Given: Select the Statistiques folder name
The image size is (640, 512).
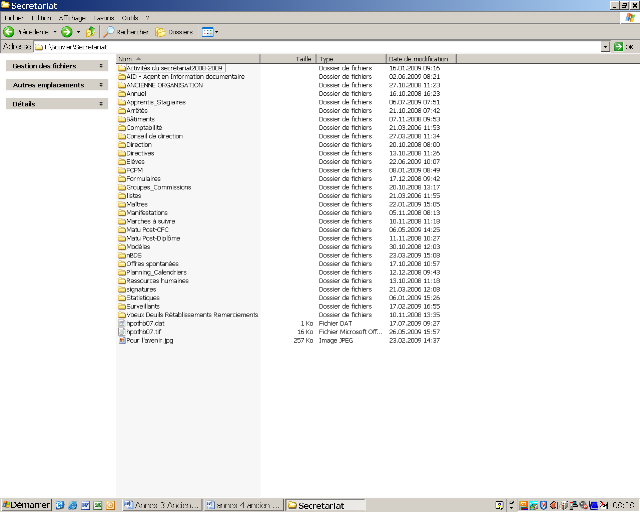Looking at the screenshot, I should (143, 298).
